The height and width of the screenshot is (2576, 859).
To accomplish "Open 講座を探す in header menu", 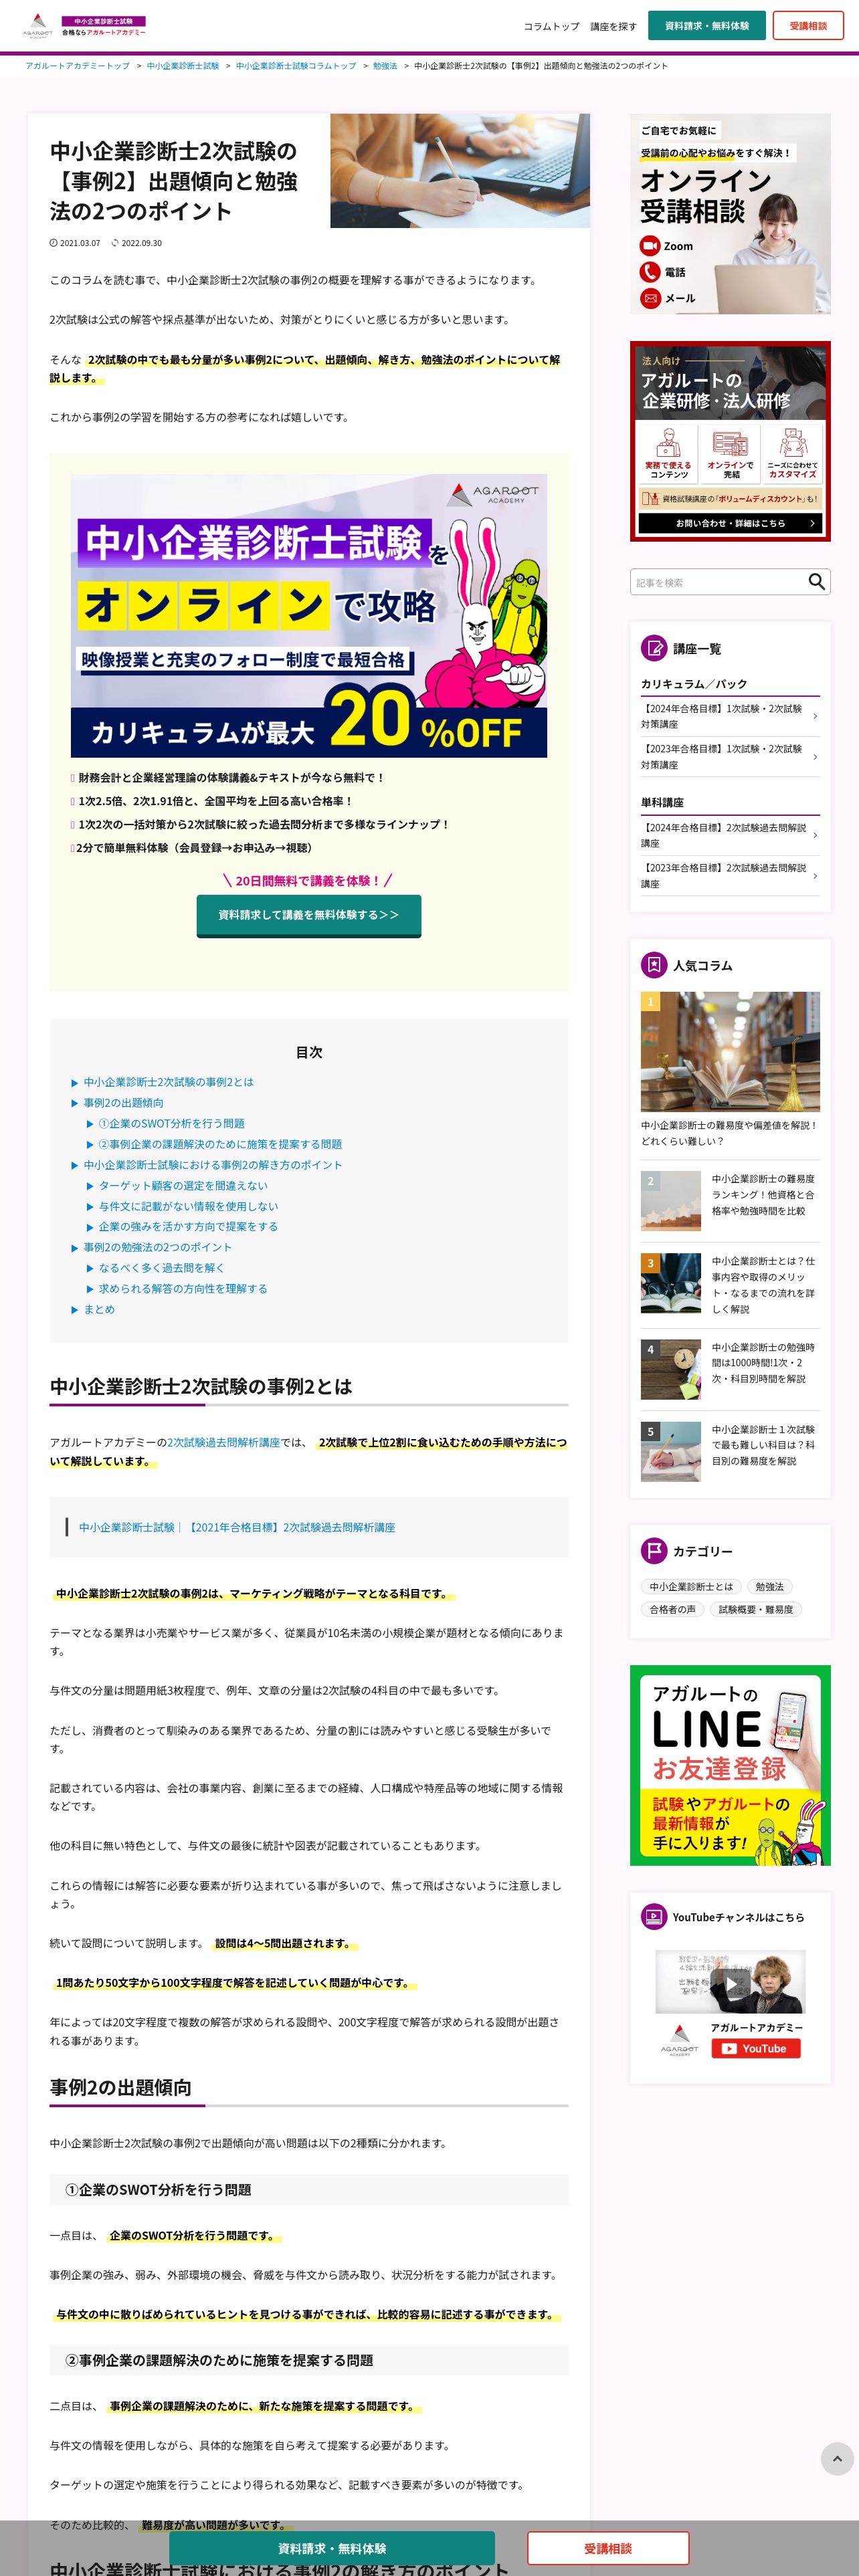I will [x=613, y=26].
